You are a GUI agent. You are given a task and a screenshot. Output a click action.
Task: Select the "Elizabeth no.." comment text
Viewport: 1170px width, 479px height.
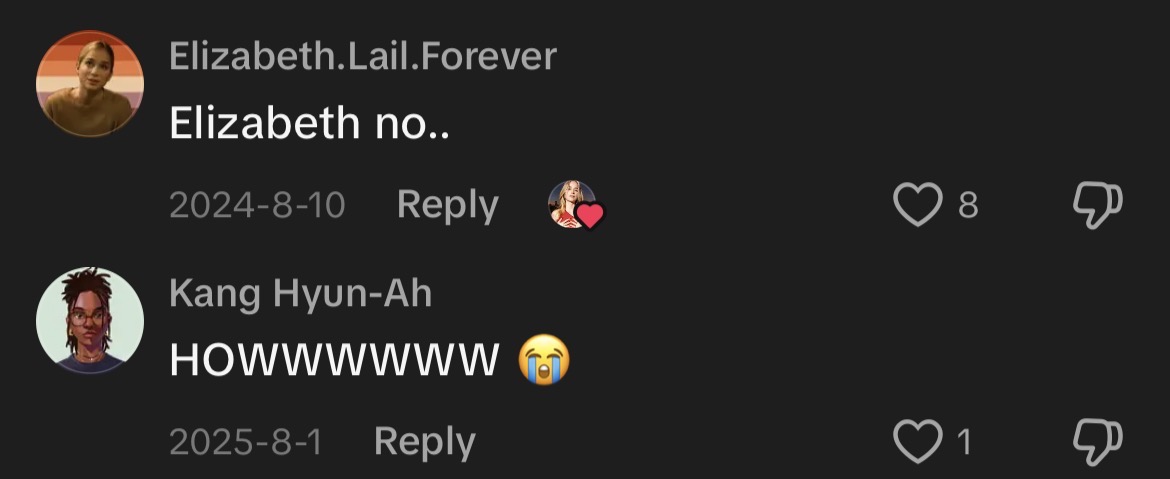309,122
